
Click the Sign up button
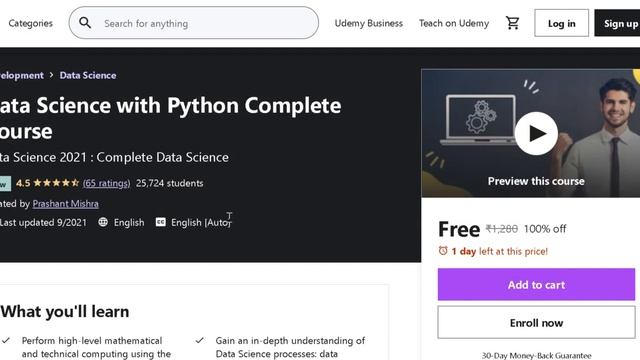tap(618, 23)
